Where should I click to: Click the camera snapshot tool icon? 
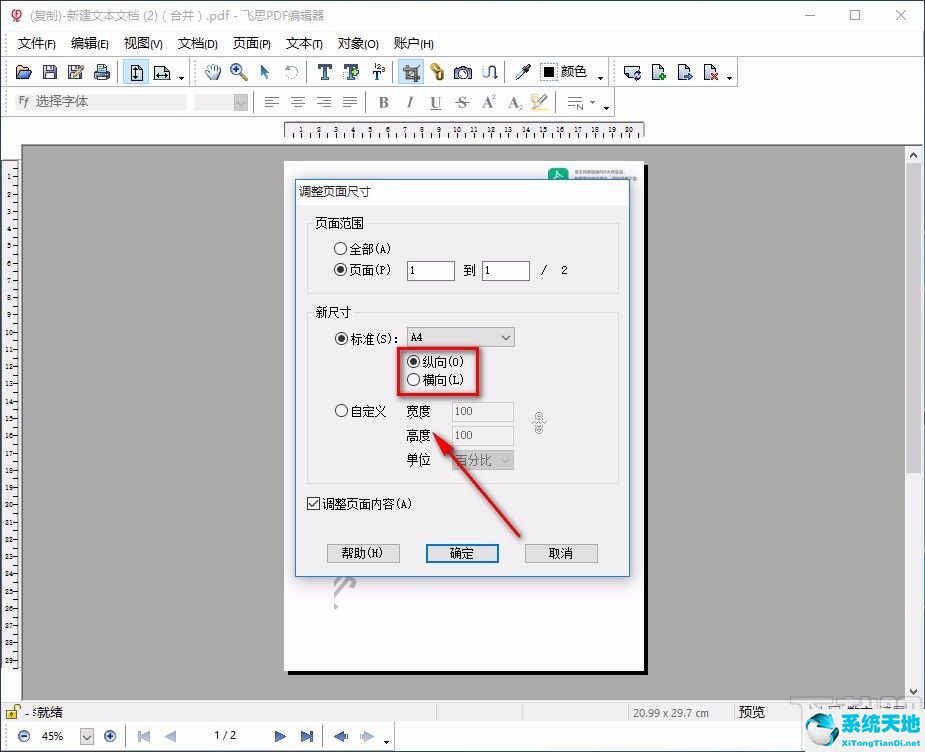(463, 72)
